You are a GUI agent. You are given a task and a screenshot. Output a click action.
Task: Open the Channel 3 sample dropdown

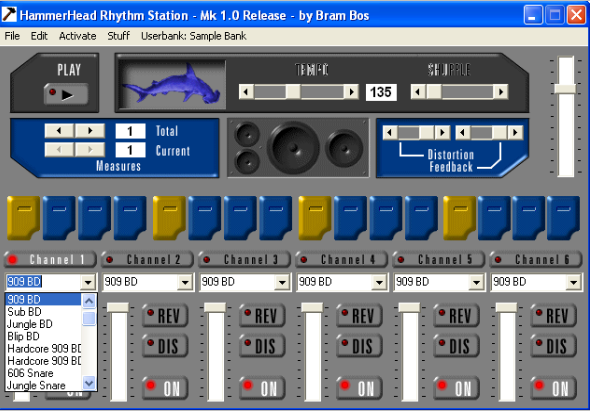[282, 282]
